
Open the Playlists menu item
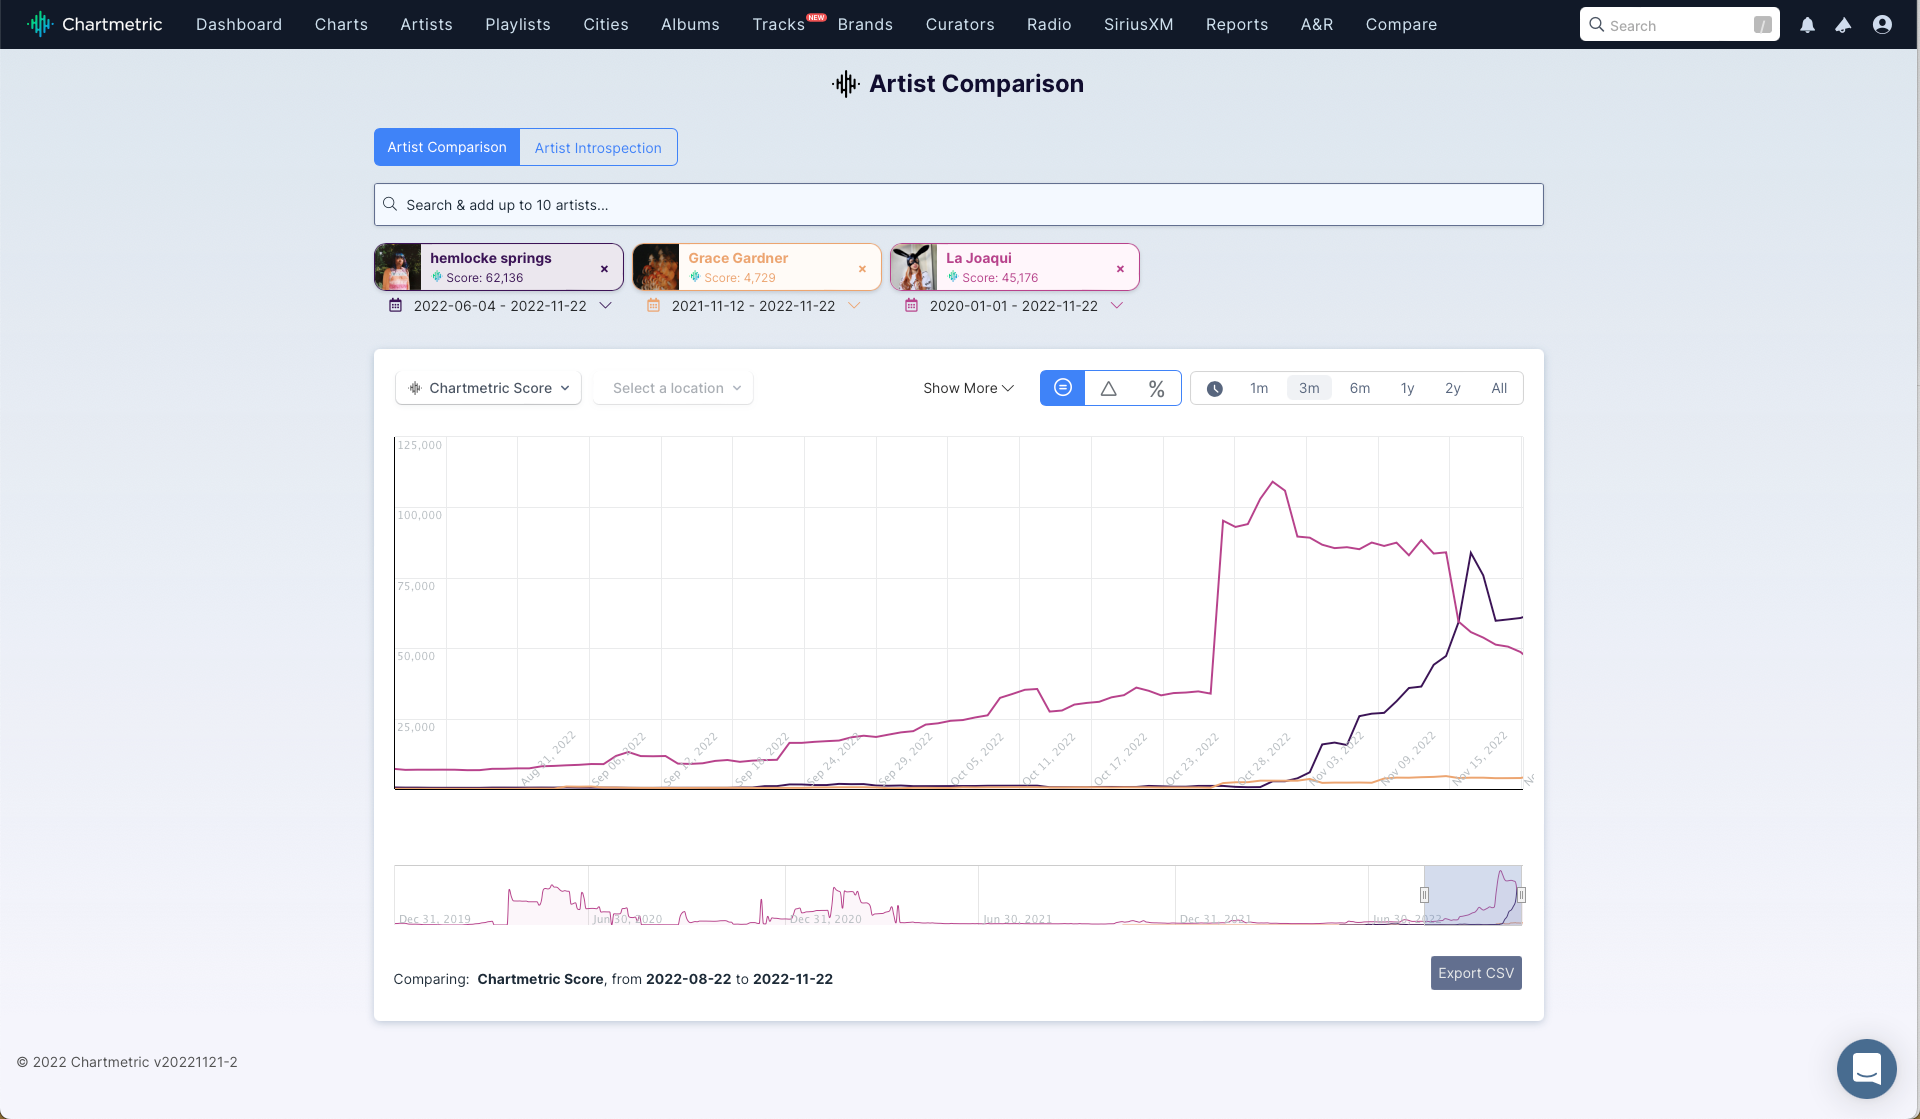517,24
